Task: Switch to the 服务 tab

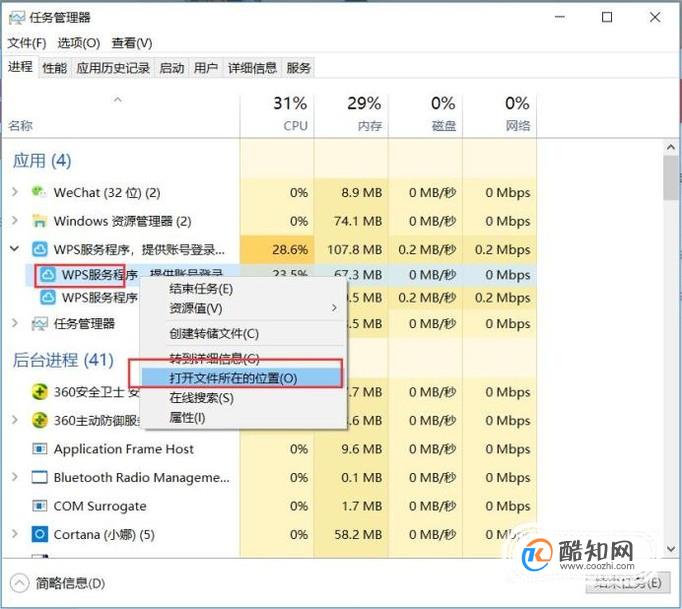Action: pyautogui.click(x=298, y=68)
